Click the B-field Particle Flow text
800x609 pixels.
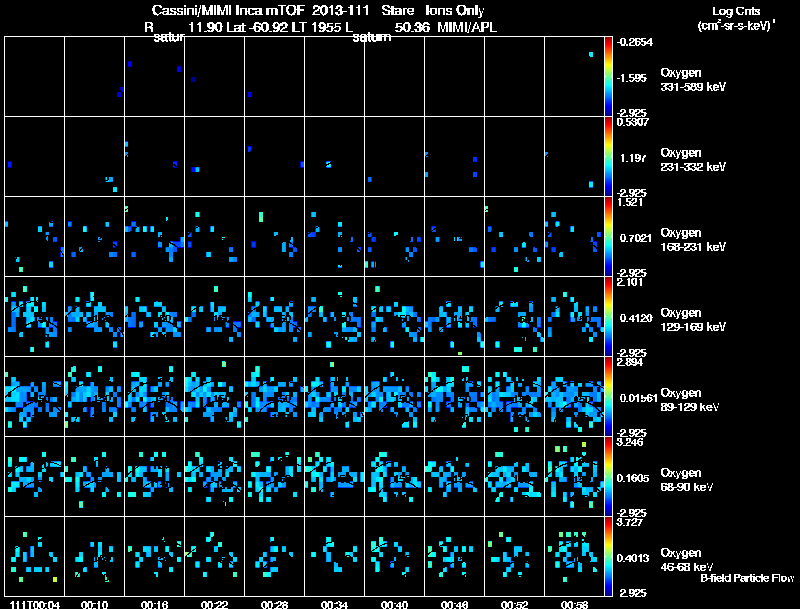747,578
